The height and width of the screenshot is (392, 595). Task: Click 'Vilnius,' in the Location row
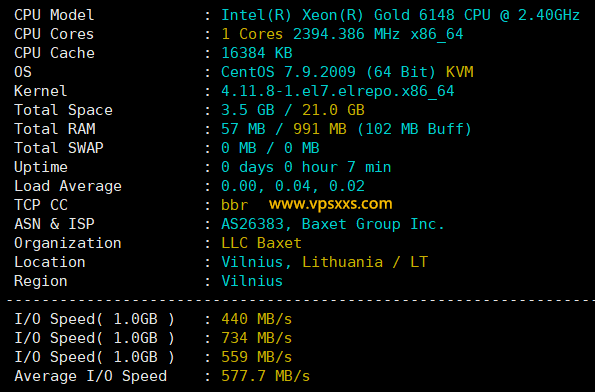pyautogui.click(x=257, y=262)
